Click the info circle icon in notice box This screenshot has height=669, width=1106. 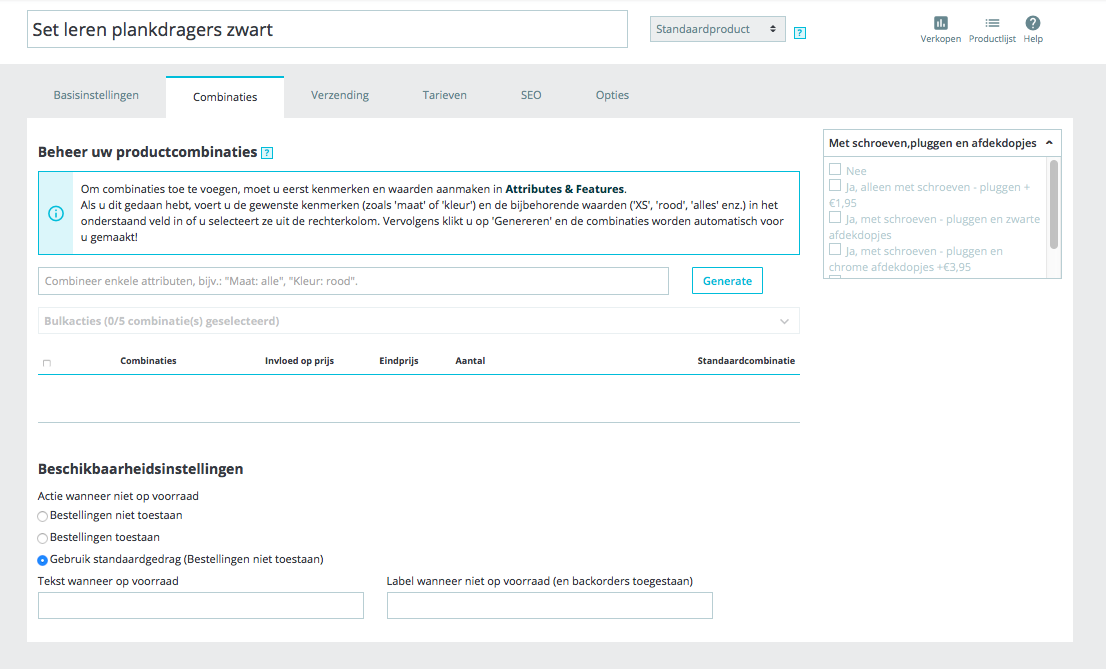coord(56,213)
